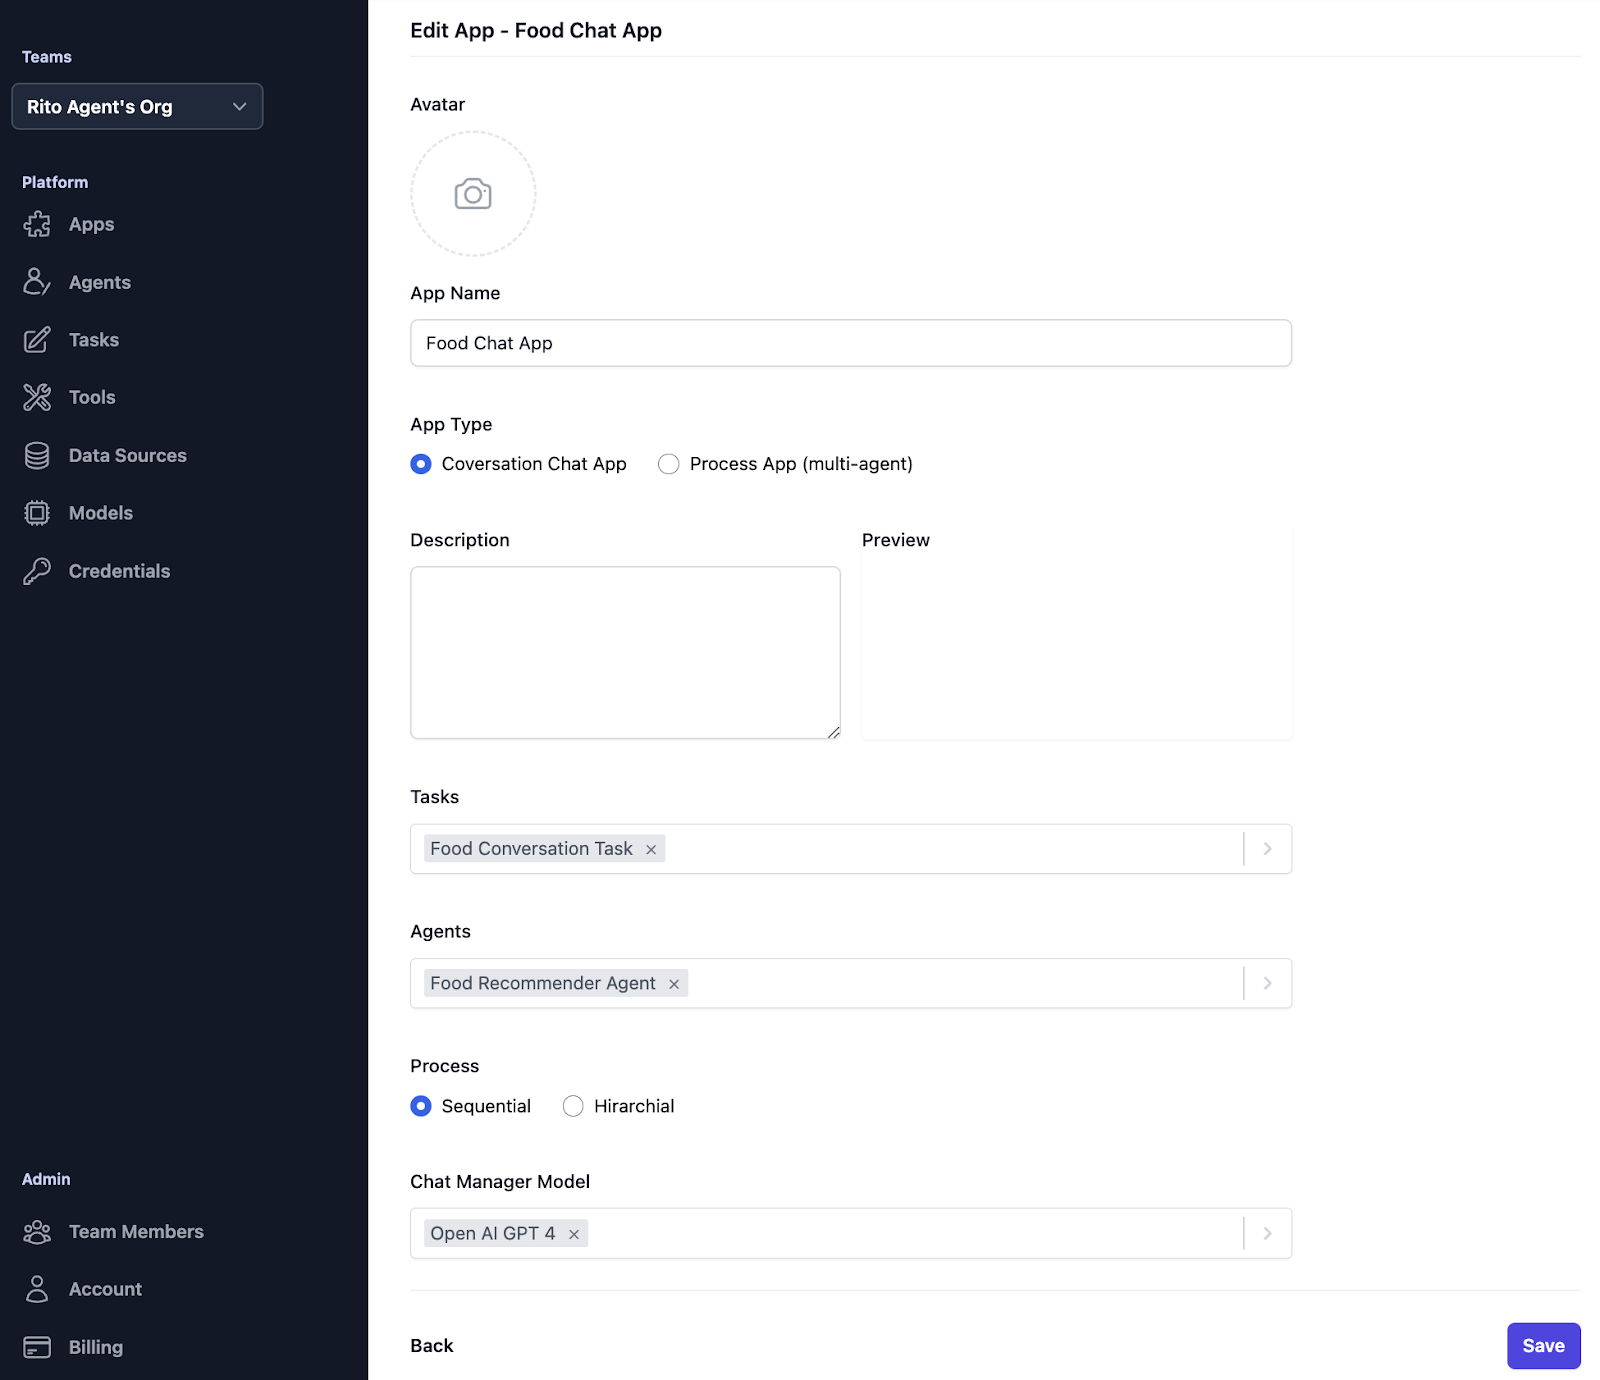Click the Models chip icon
1600x1380 pixels.
click(37, 513)
